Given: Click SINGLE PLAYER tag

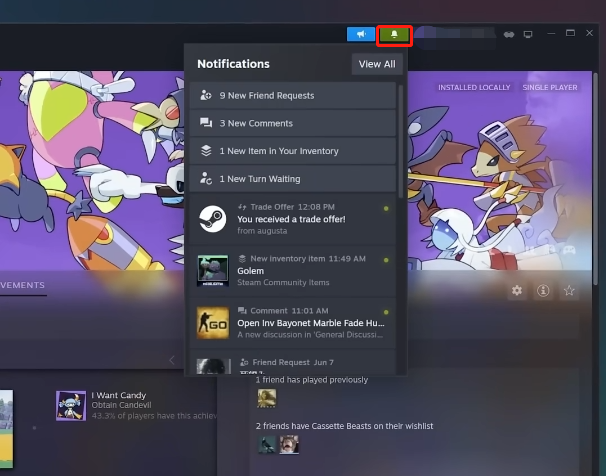Looking at the screenshot, I should click(x=550, y=88).
